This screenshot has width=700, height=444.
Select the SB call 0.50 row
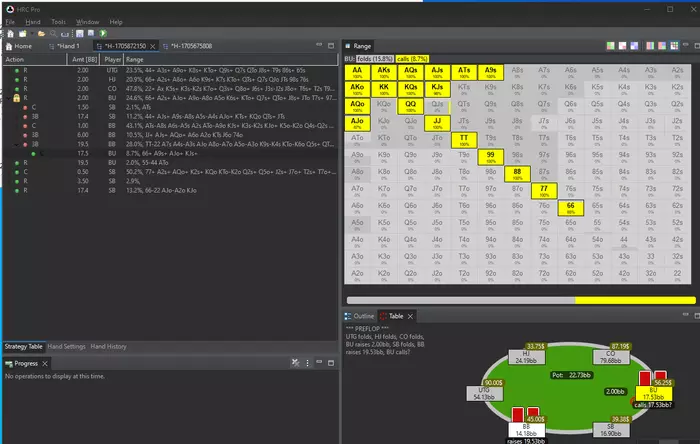pos(171,172)
